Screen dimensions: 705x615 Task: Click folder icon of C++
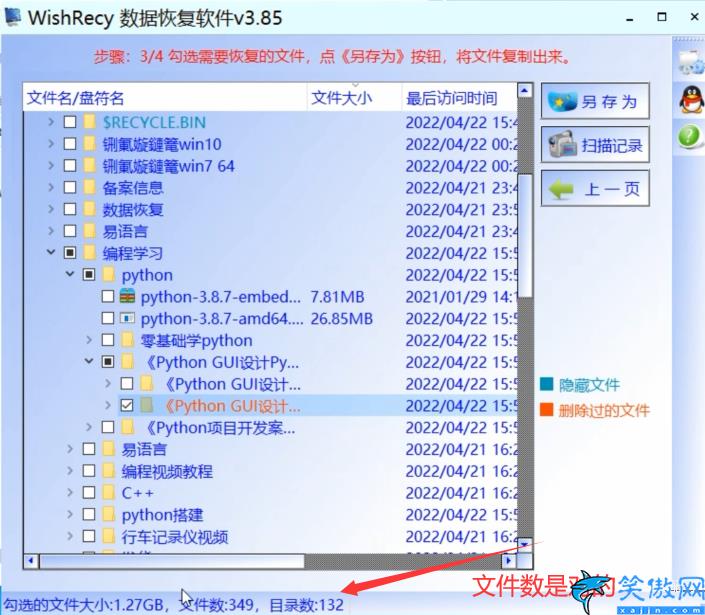tap(108, 492)
